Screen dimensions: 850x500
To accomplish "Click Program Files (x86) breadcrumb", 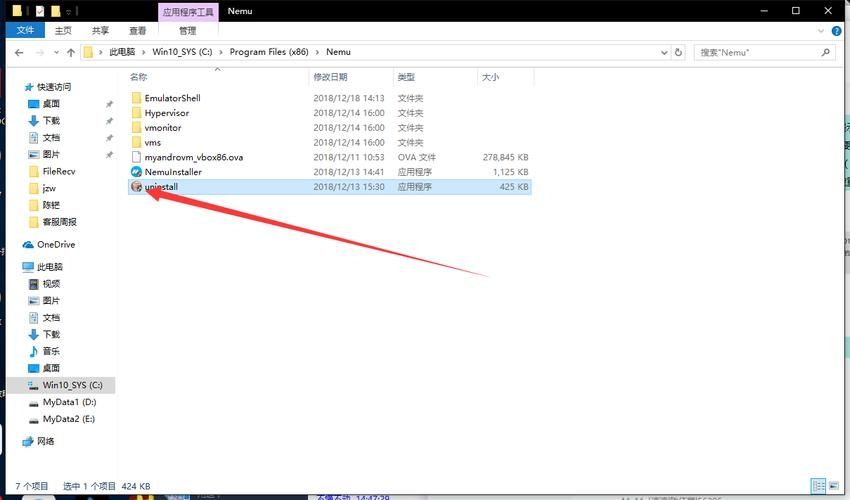I will click(x=269, y=52).
